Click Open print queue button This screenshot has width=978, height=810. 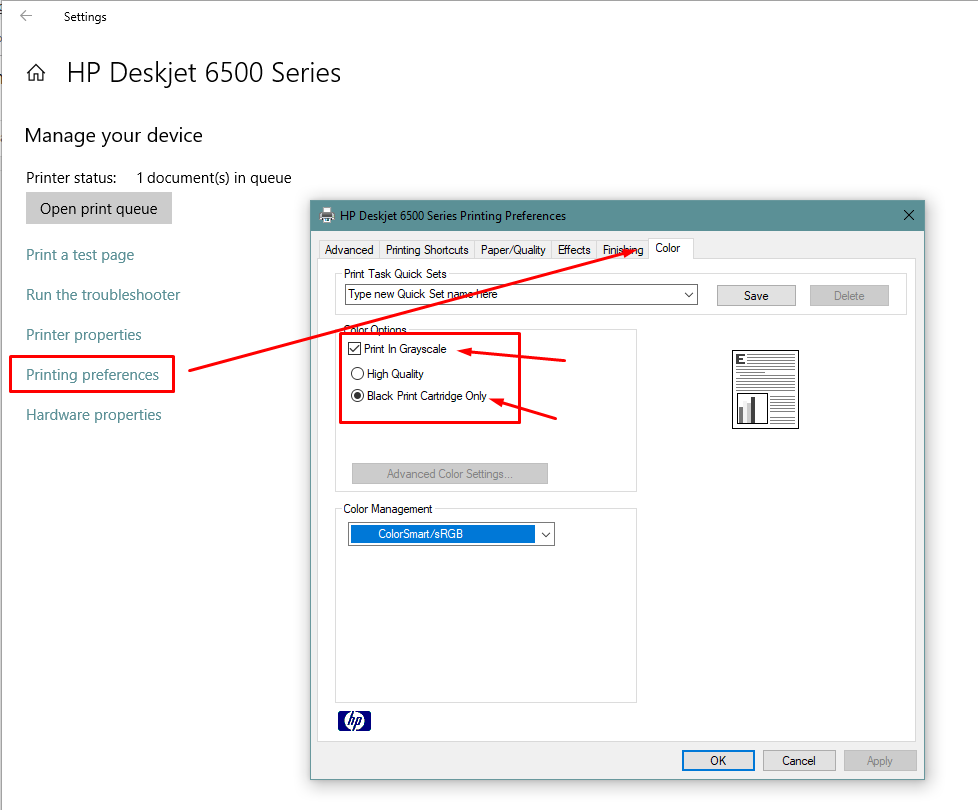[x=99, y=208]
